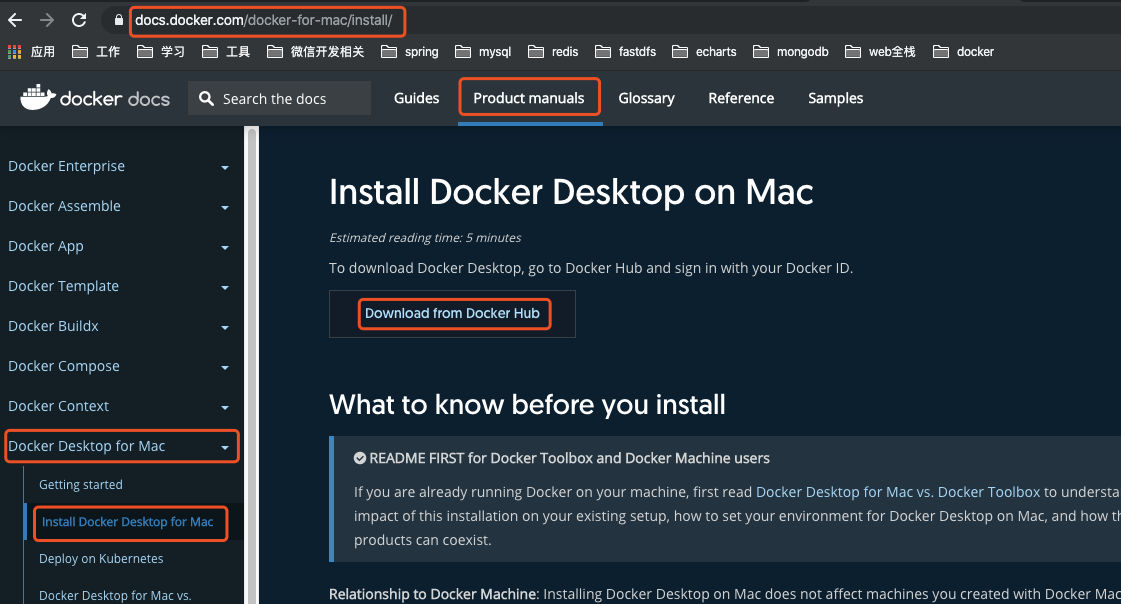Select Docker Context sidebar label
Image resolution: width=1121 pixels, height=604 pixels.
pyautogui.click(x=59, y=406)
